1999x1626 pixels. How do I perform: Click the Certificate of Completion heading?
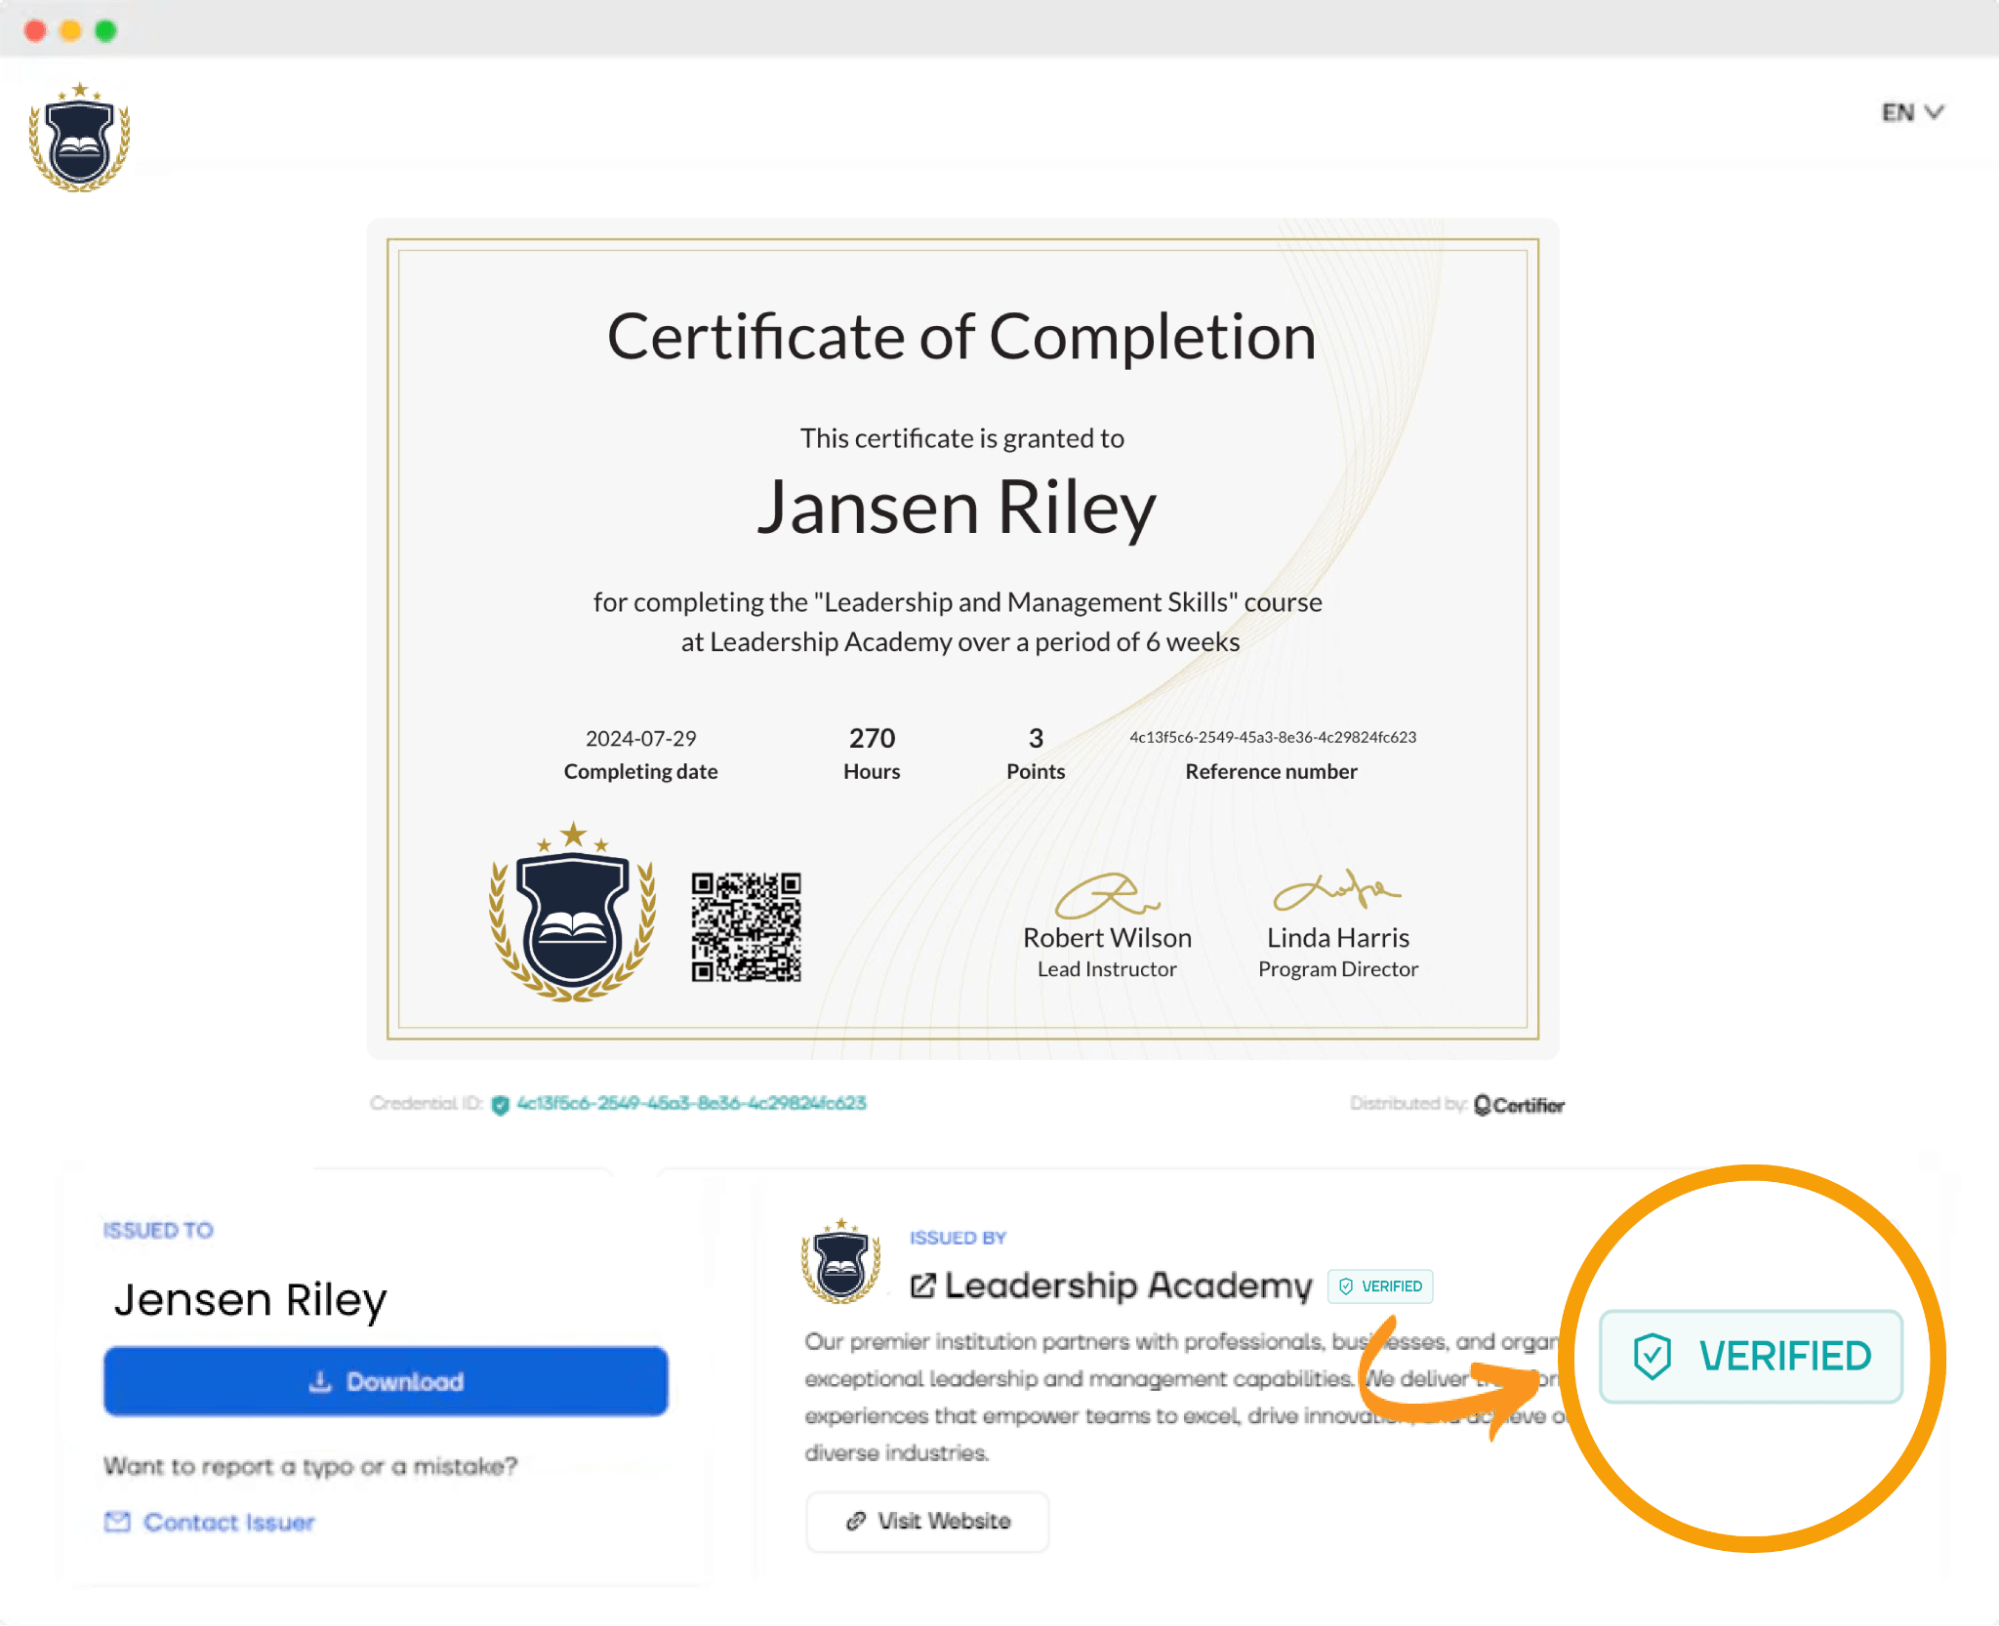pos(961,337)
